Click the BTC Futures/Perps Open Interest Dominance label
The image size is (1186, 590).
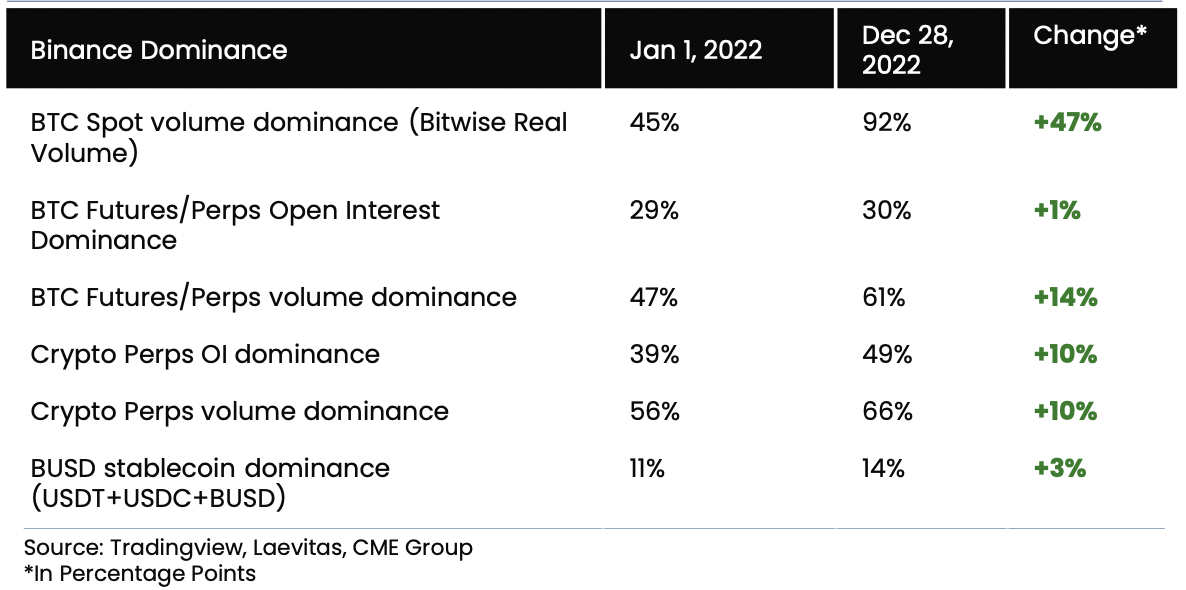click(x=235, y=225)
